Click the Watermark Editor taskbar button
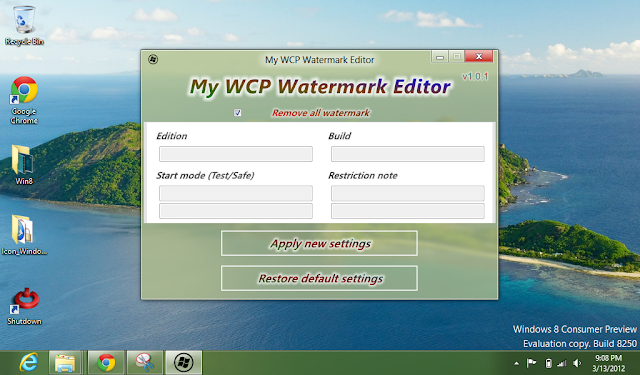The image size is (640, 375). coord(183,362)
